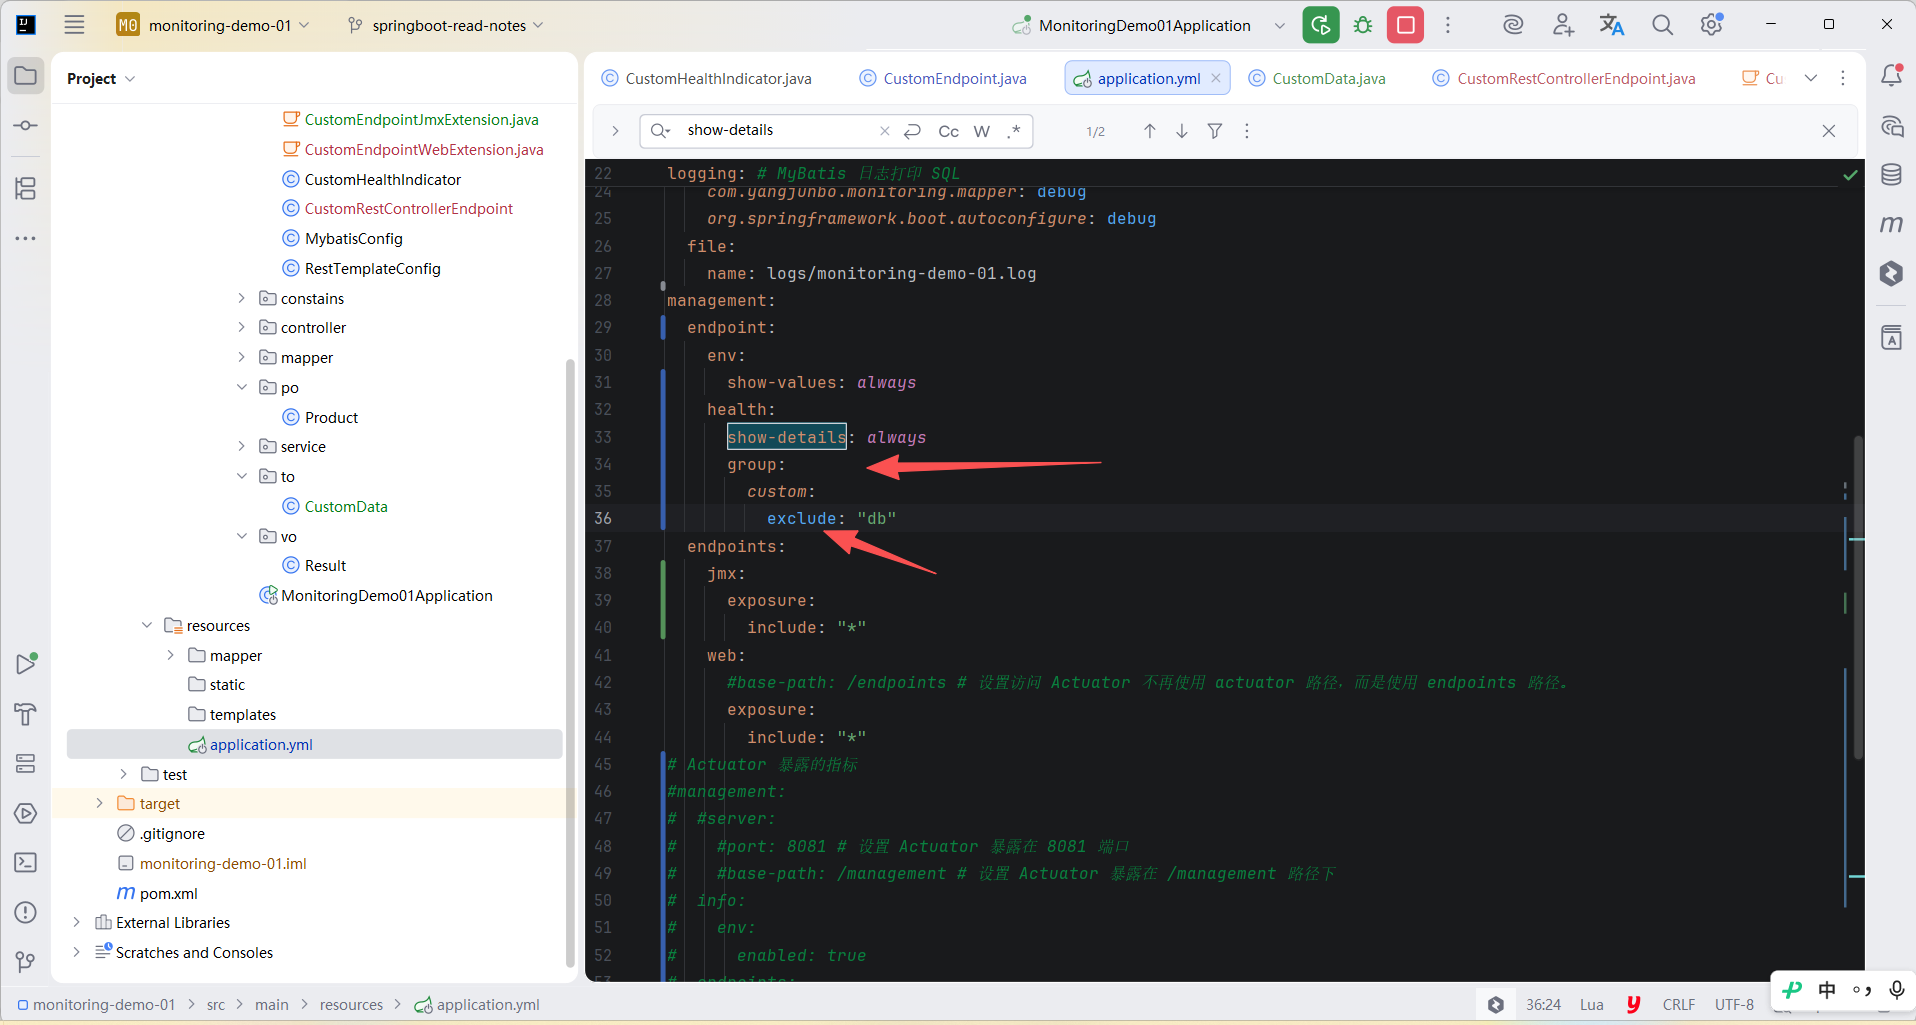Open the monitoring-demo-01 project dropdown
This screenshot has height=1025, width=1916.
point(214,25)
